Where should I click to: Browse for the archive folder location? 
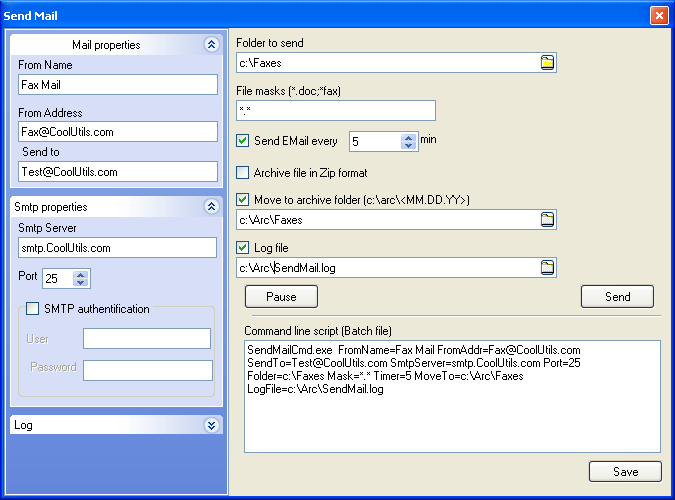tap(547, 220)
